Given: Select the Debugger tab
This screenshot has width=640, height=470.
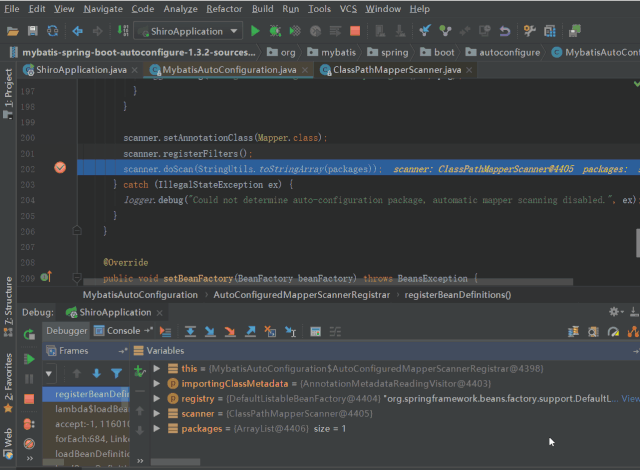Looking at the screenshot, I should [67, 331].
